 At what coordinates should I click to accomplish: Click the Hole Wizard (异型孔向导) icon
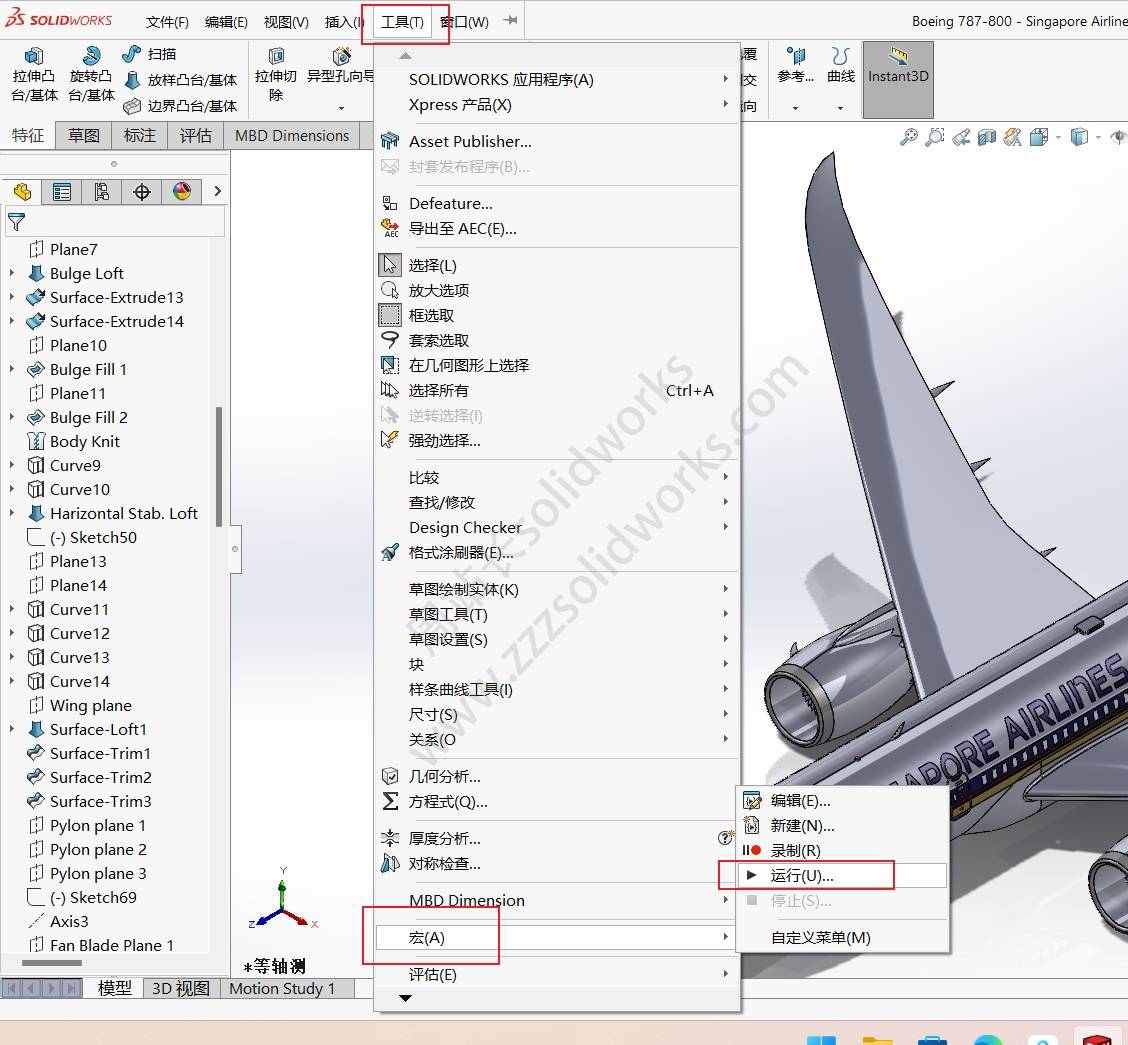point(341,56)
